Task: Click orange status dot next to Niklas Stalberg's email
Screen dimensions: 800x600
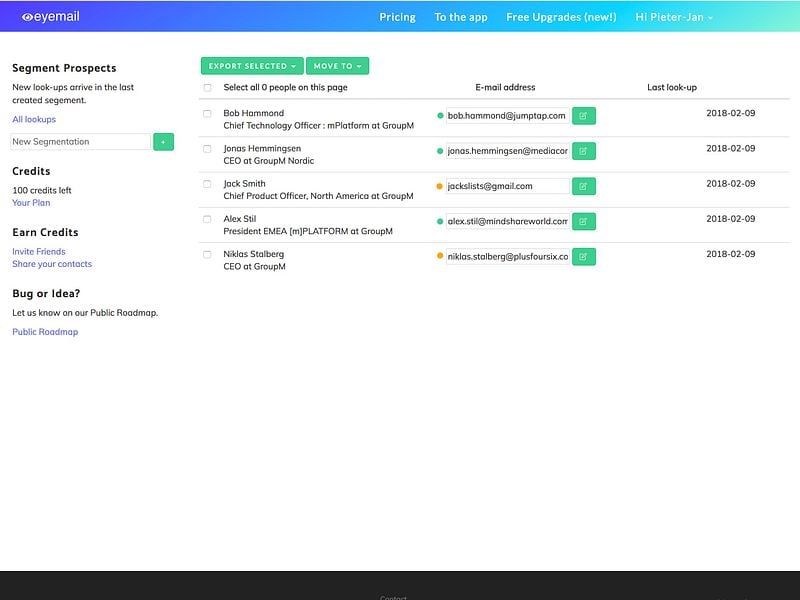Action: 440,256
